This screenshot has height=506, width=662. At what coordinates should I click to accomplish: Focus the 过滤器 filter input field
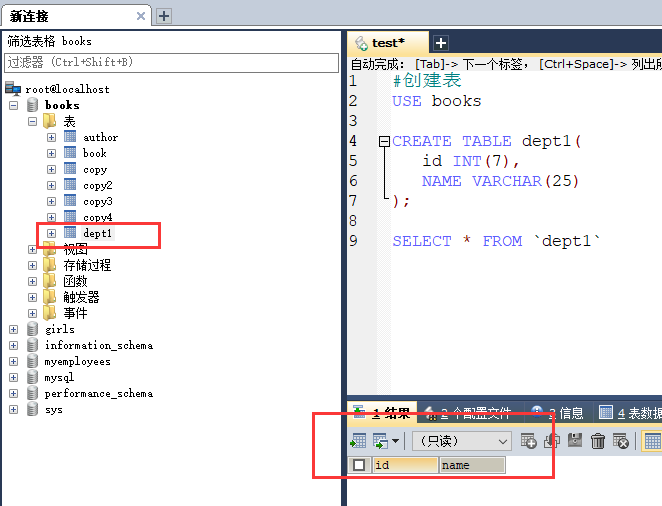(171, 62)
